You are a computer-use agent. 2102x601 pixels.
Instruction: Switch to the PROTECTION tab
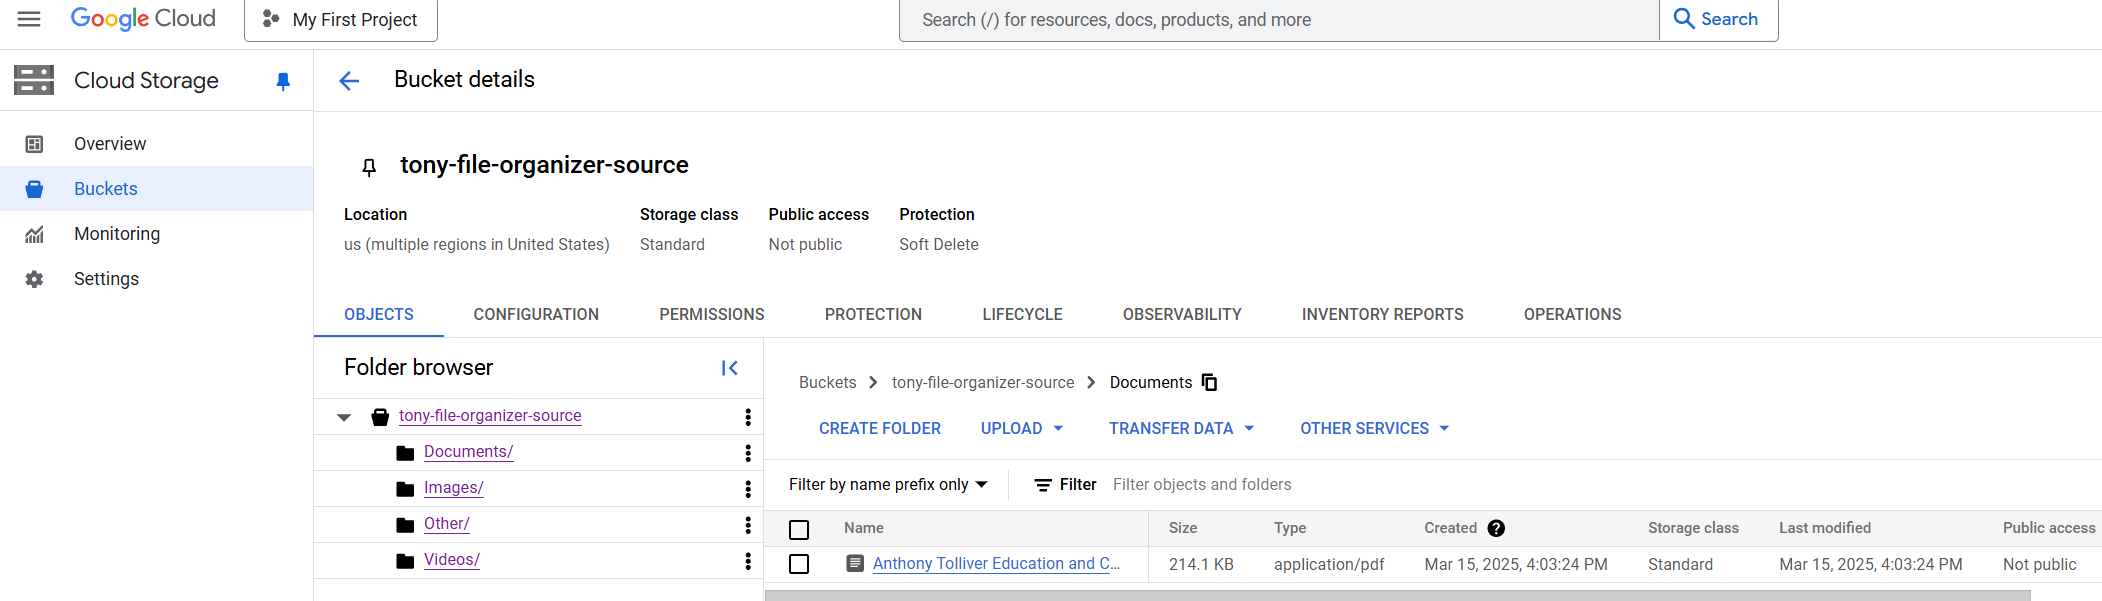tap(873, 314)
